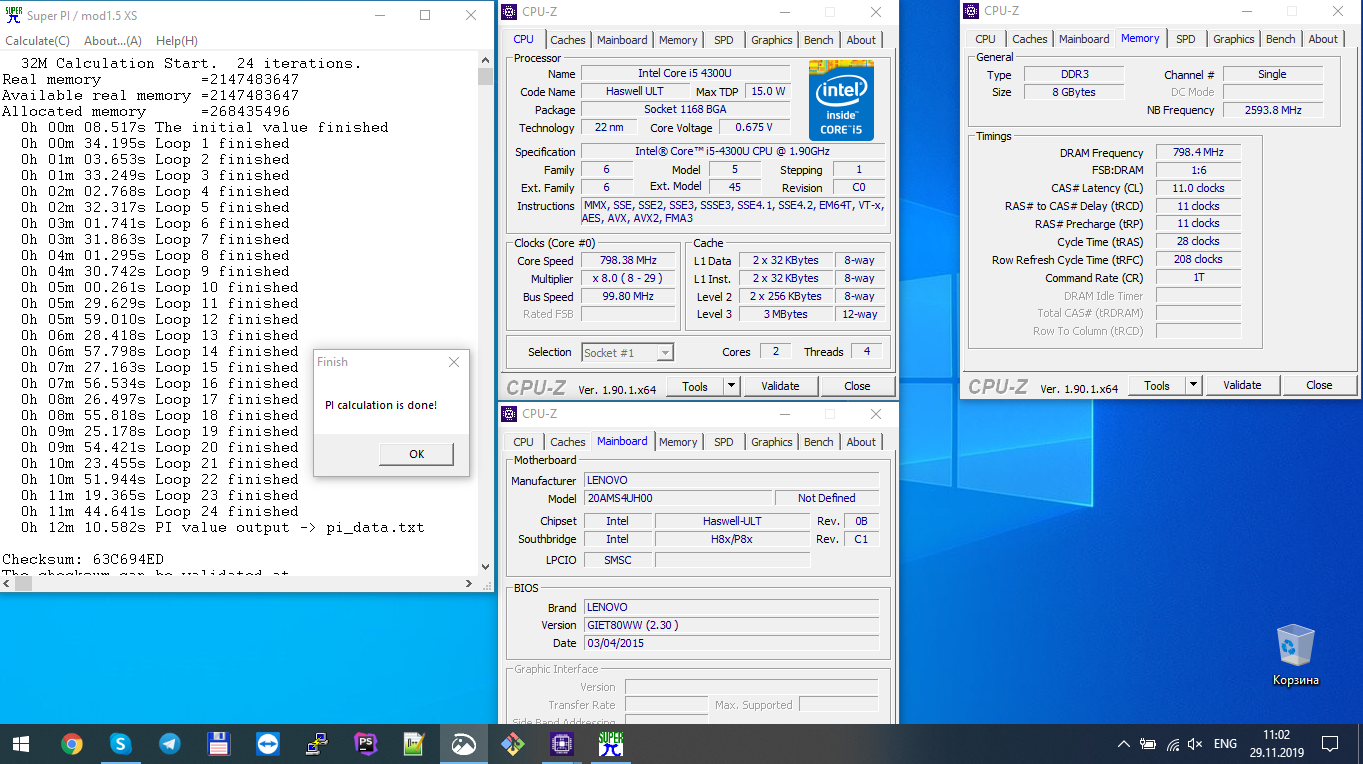Open the Mainboard tab in the CPU-Z memory window
This screenshot has height=764, width=1363.
point(1085,39)
